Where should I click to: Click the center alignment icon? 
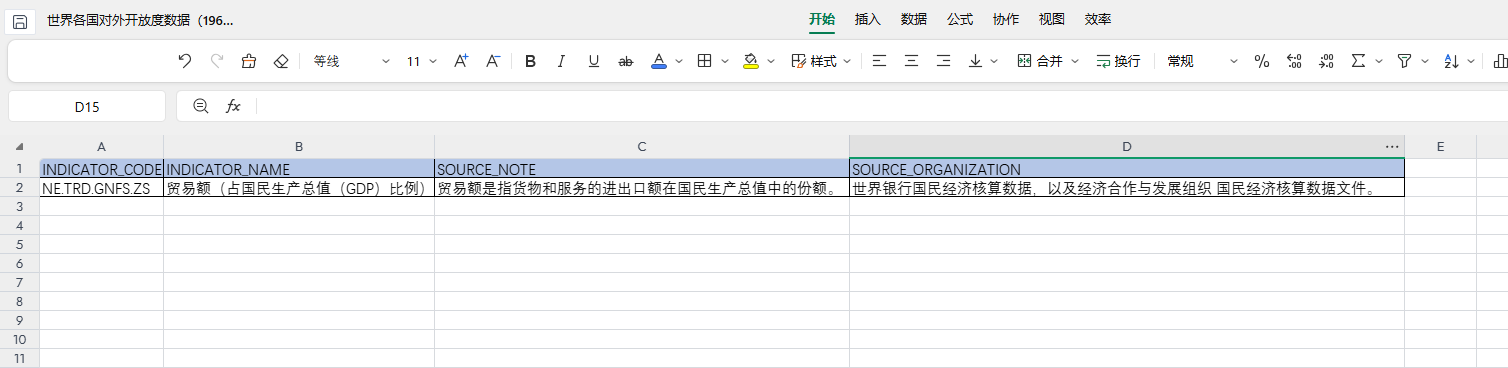pos(911,61)
